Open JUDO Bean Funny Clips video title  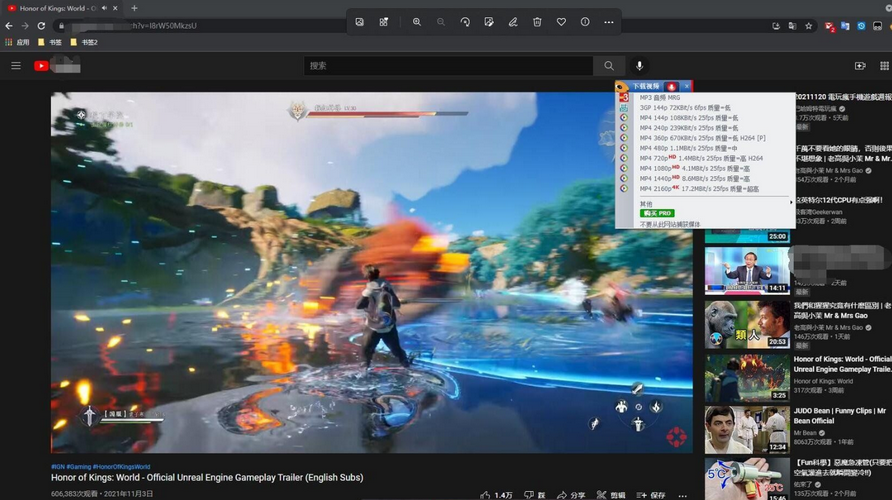pyautogui.click(x=840, y=416)
